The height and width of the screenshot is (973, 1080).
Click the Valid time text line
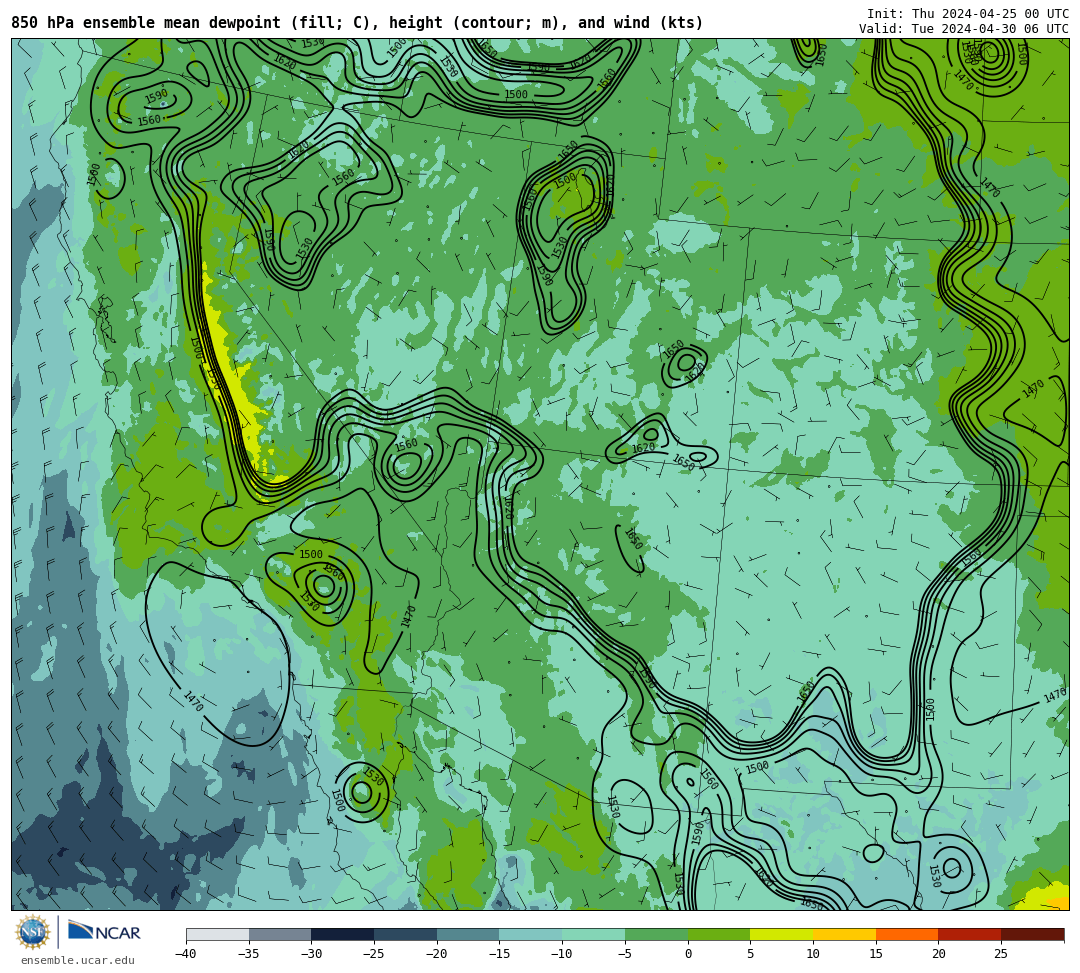(964, 28)
